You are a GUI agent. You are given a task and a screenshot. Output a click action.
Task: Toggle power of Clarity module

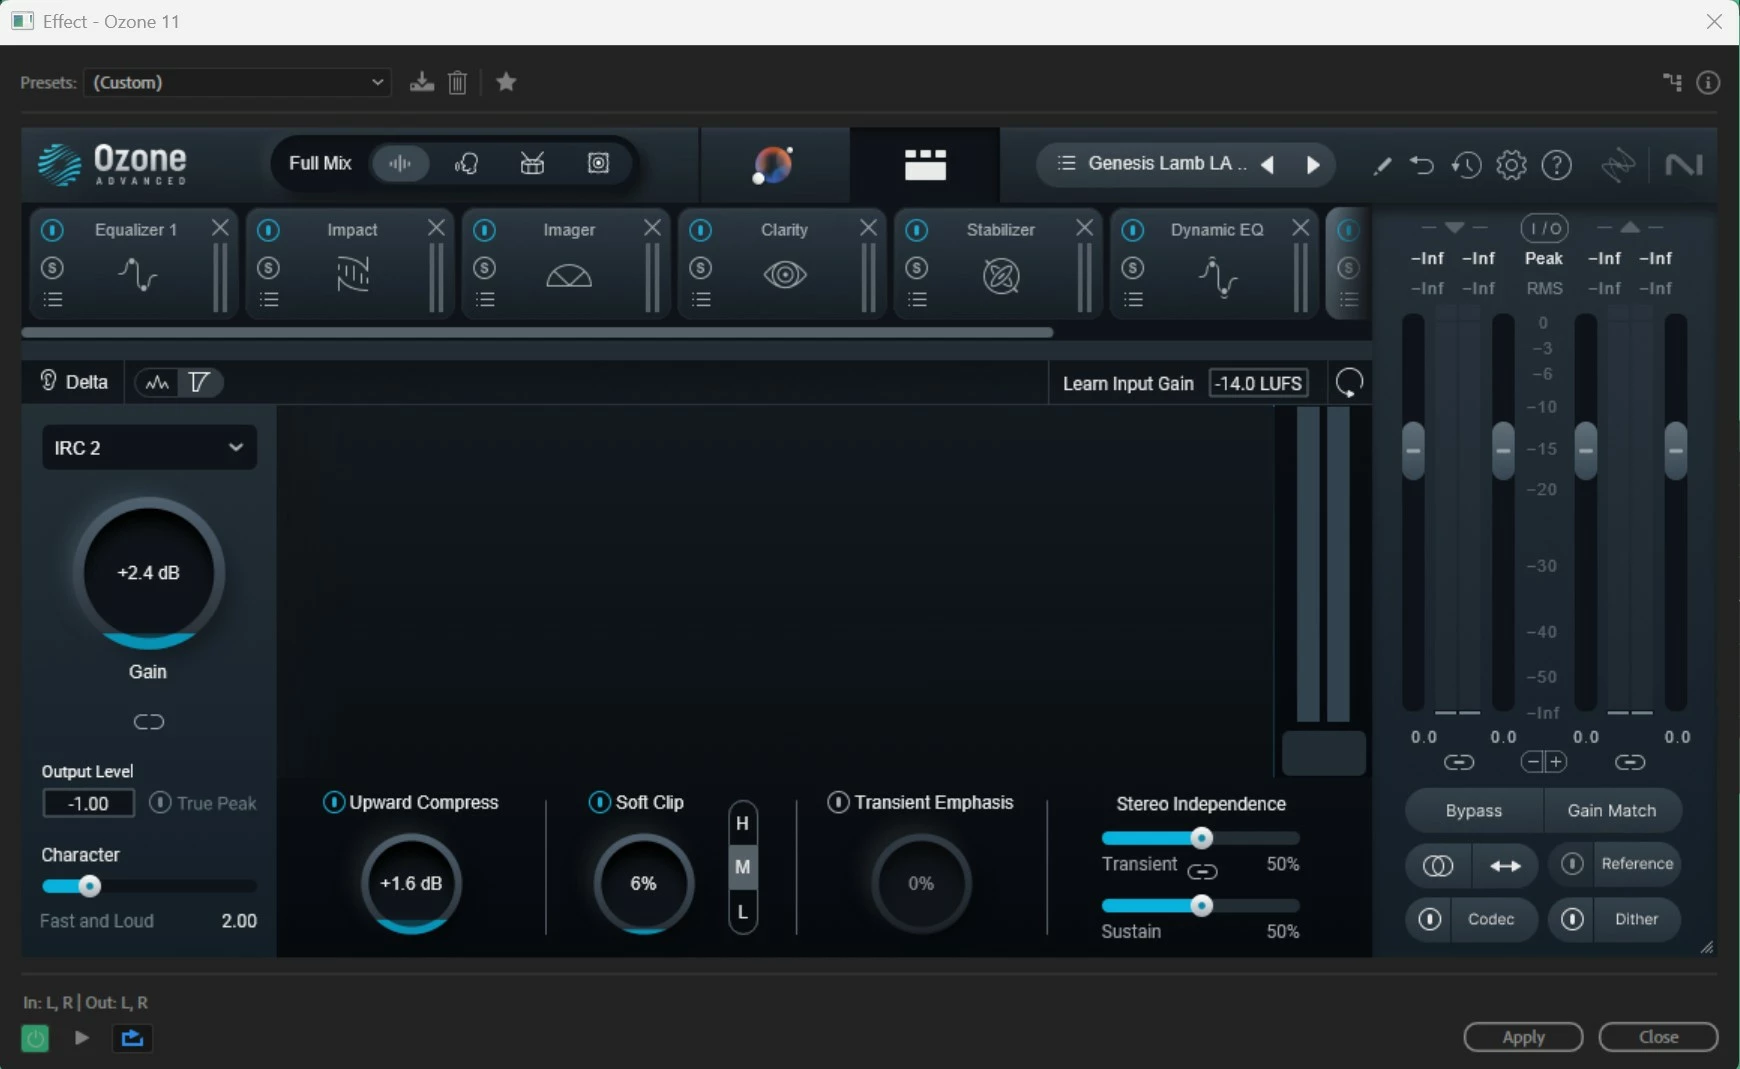tap(701, 230)
